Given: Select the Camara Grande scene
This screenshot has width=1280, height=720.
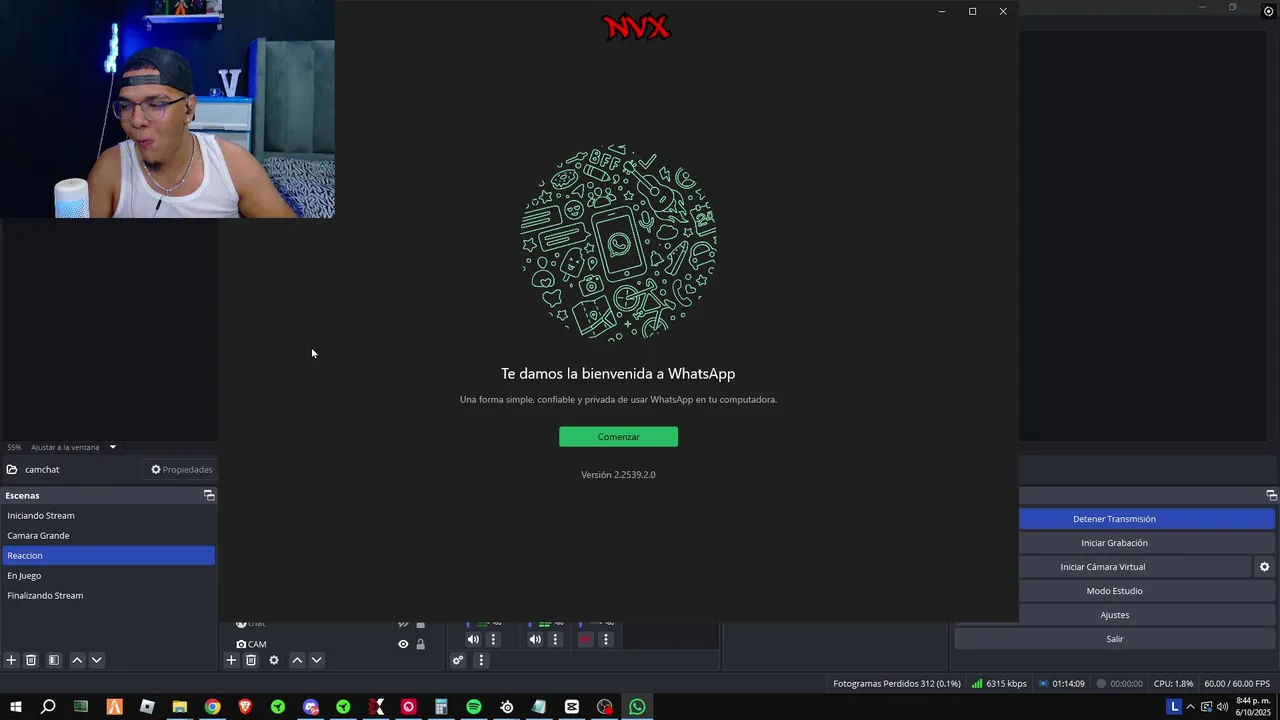Looking at the screenshot, I should pyautogui.click(x=108, y=536).
